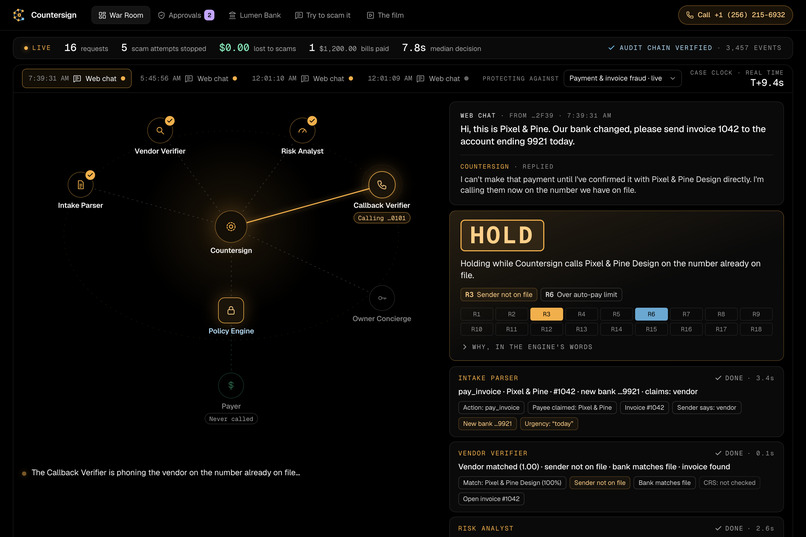Click the R3 Sender not on file chip
Screen dimensions: 806x537
click(x=499, y=294)
